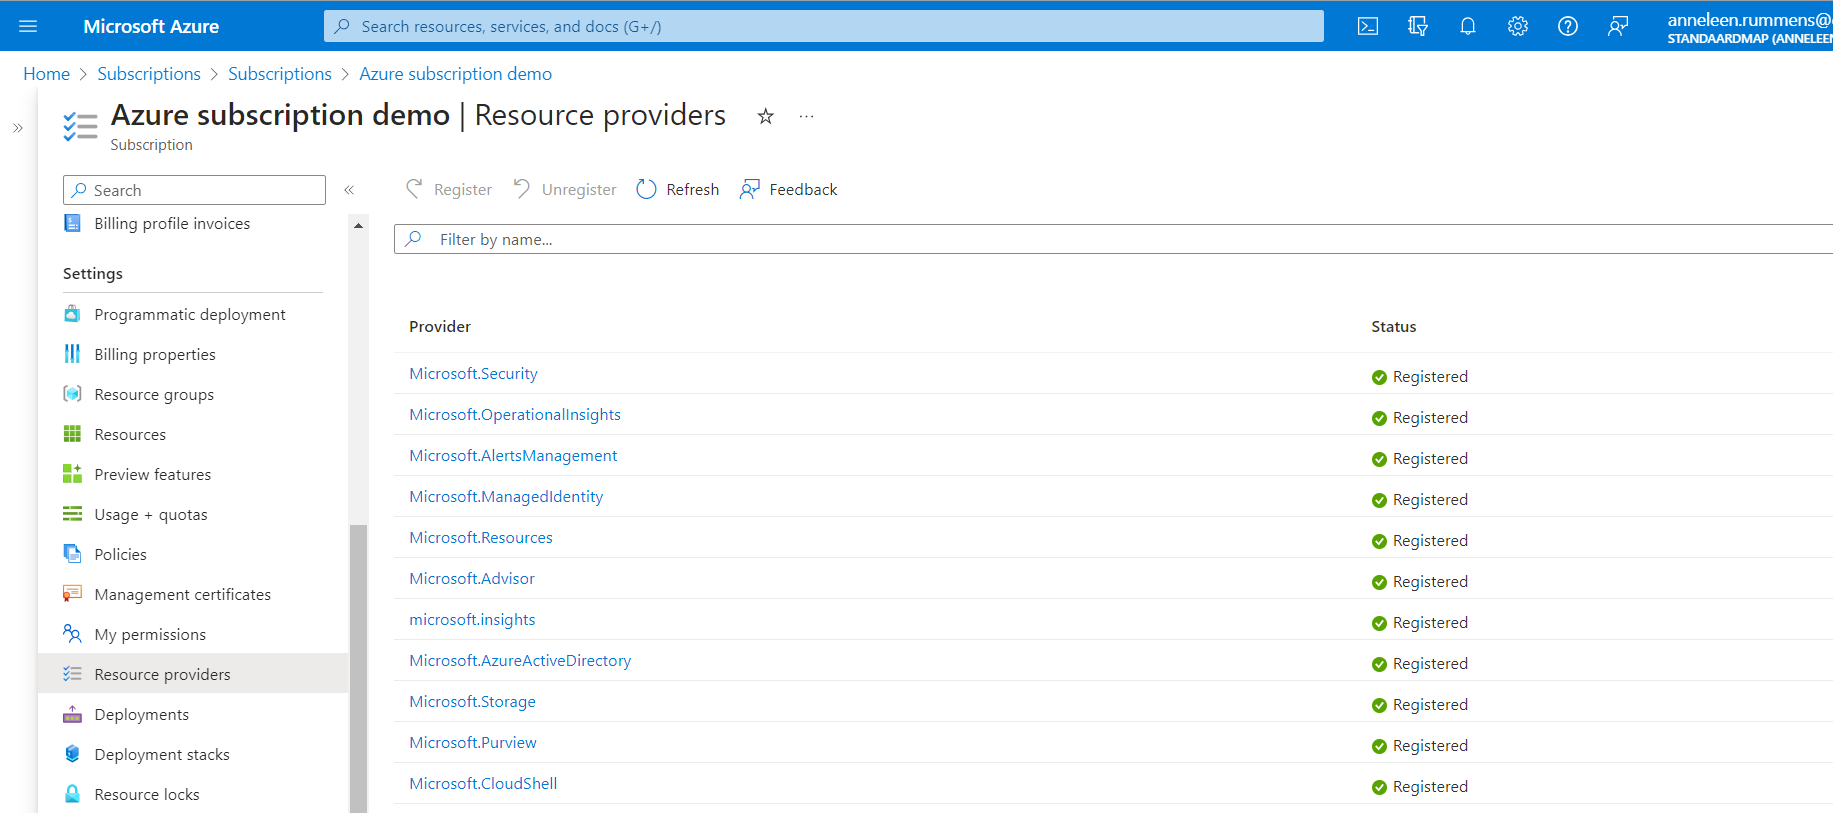
Task: Open Microsoft.AlertsManagement provider
Action: pos(513,455)
